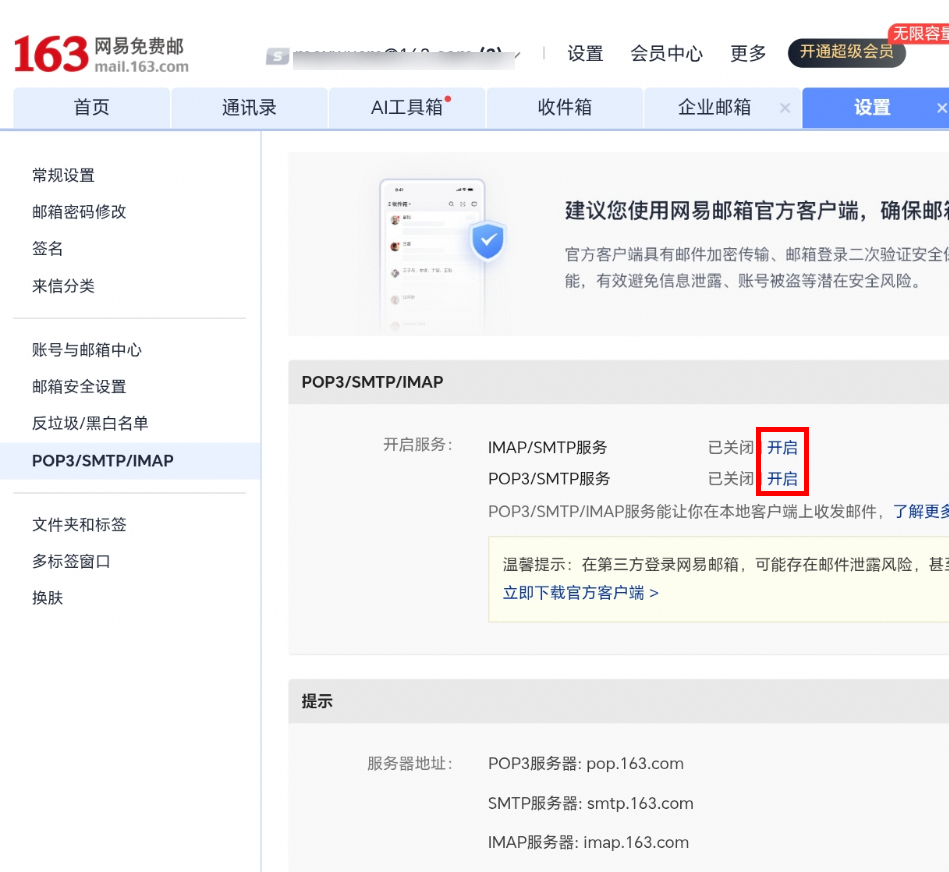The width and height of the screenshot is (949, 872).
Task: Open 换肤 in sidebar
Action: tap(48, 598)
